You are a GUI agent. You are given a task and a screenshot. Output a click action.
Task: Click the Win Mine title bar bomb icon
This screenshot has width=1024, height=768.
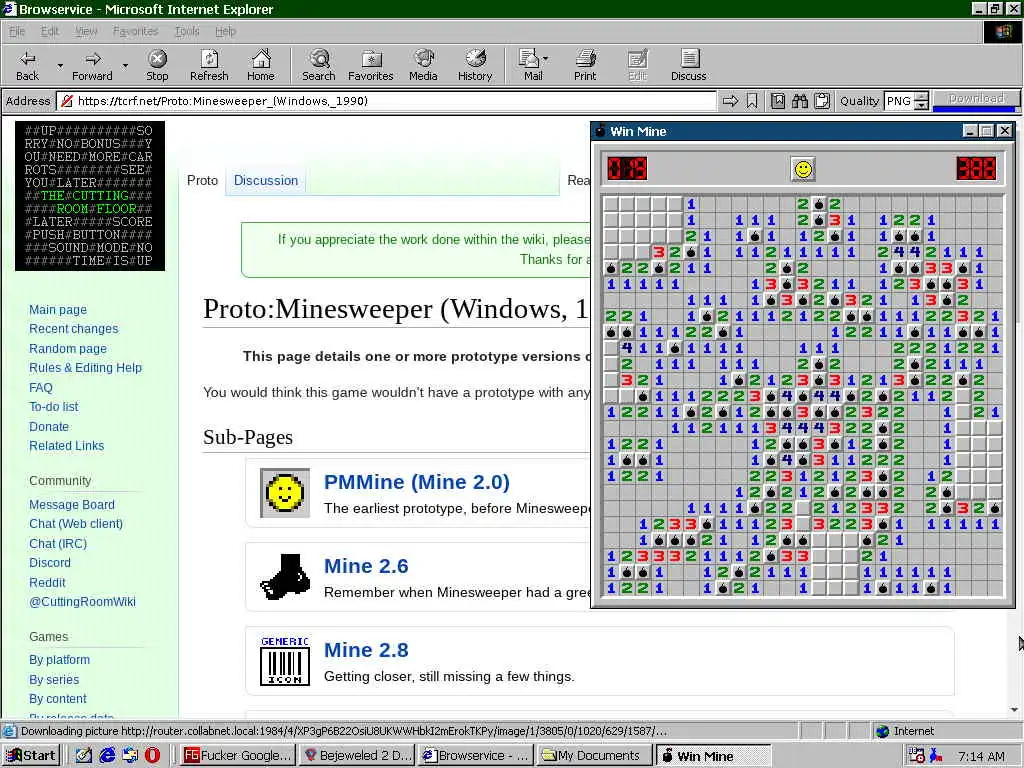pyautogui.click(x=600, y=131)
